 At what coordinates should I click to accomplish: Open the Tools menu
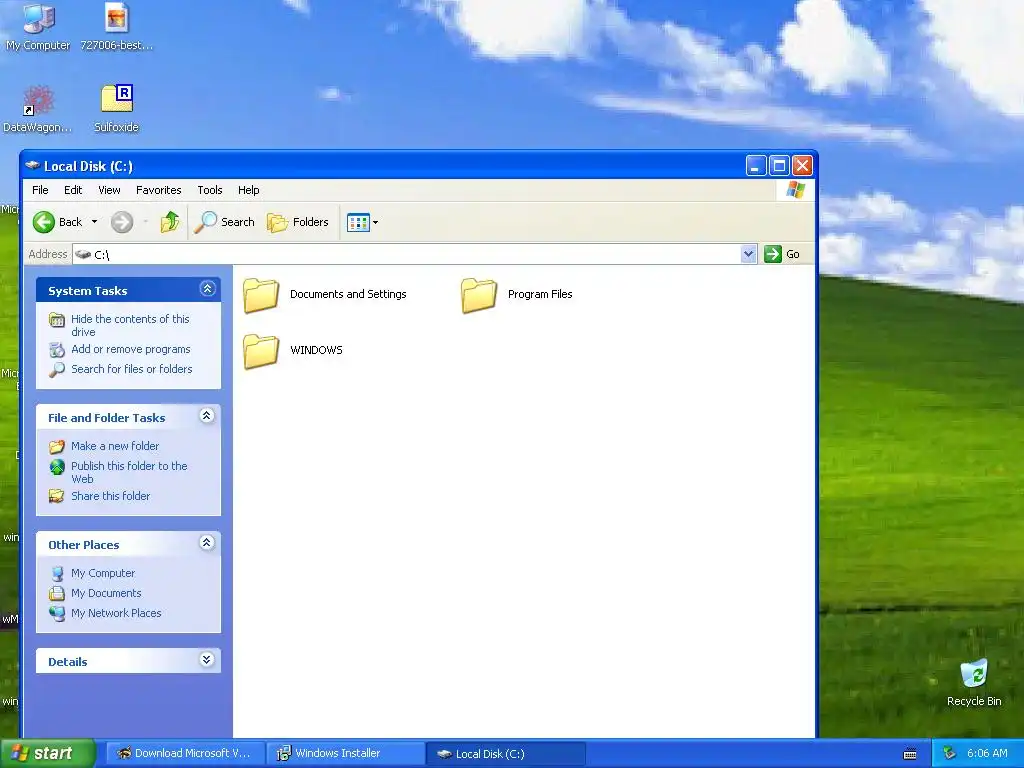tap(210, 190)
